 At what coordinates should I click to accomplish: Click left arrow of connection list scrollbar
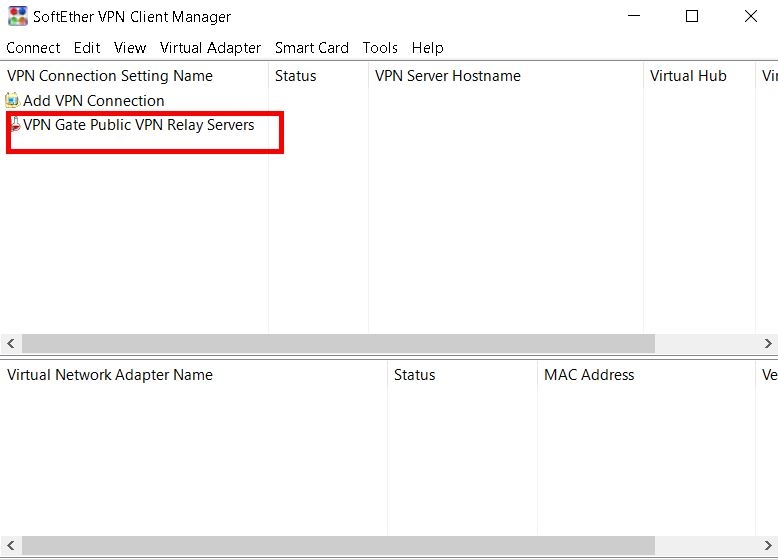point(11,343)
